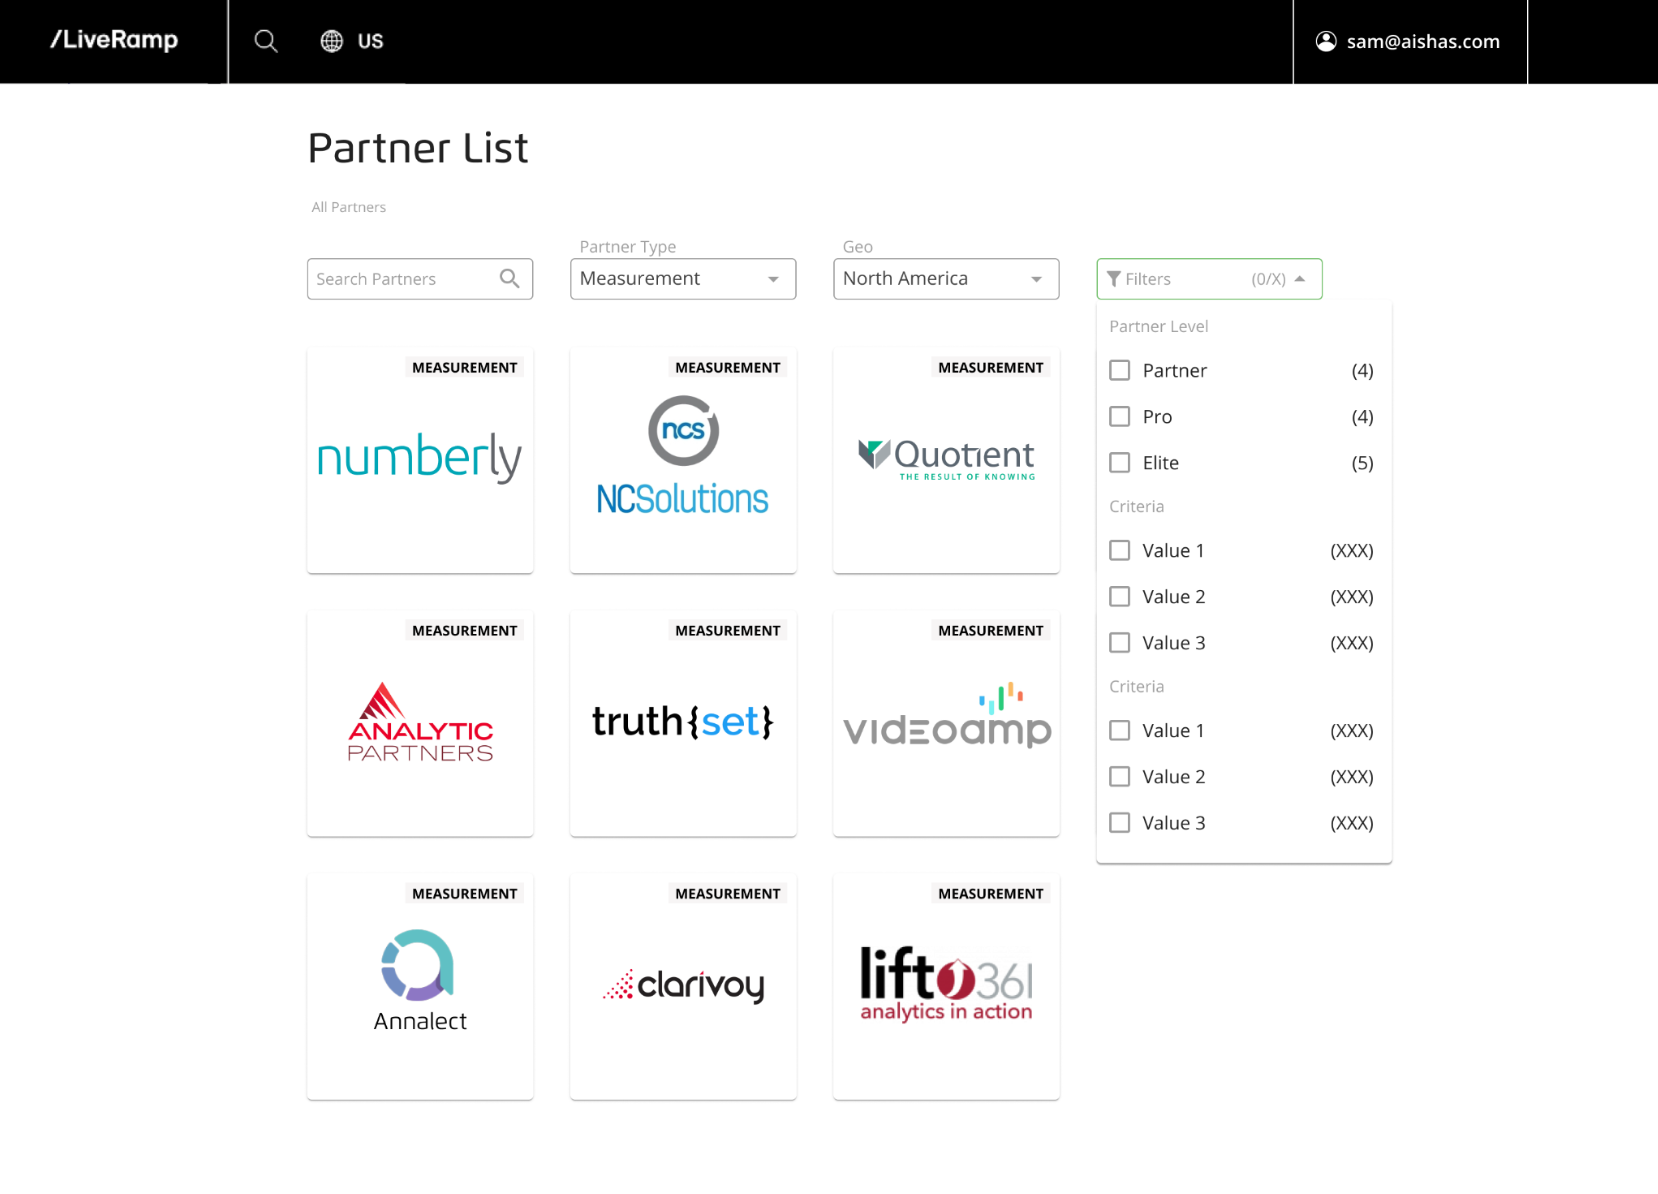Open the Annalect partner card
Viewport: 1658px width, 1194px height.
click(x=420, y=986)
